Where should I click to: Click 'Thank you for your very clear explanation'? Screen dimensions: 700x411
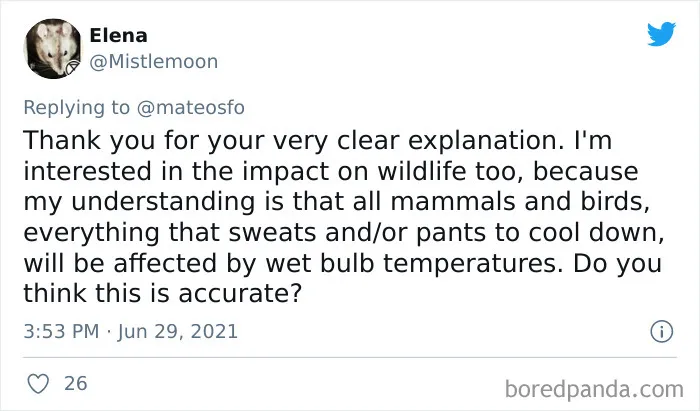click(291, 141)
